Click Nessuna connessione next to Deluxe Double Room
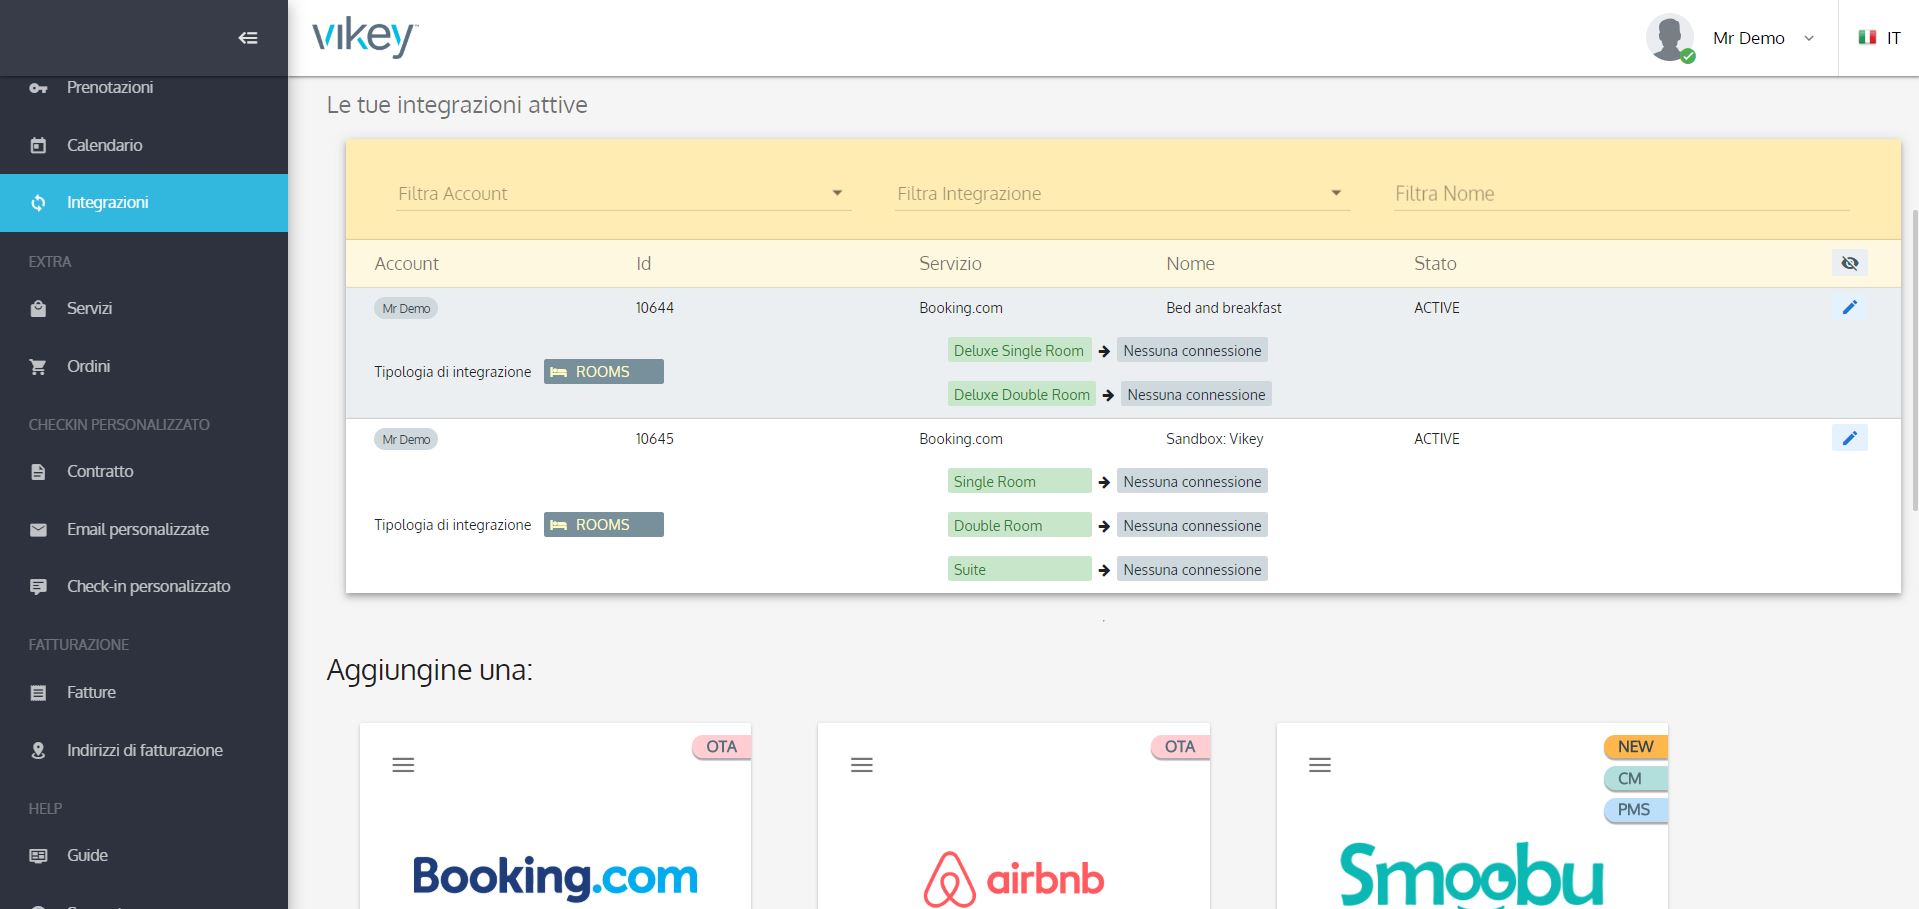The height and width of the screenshot is (909, 1919). tap(1196, 395)
